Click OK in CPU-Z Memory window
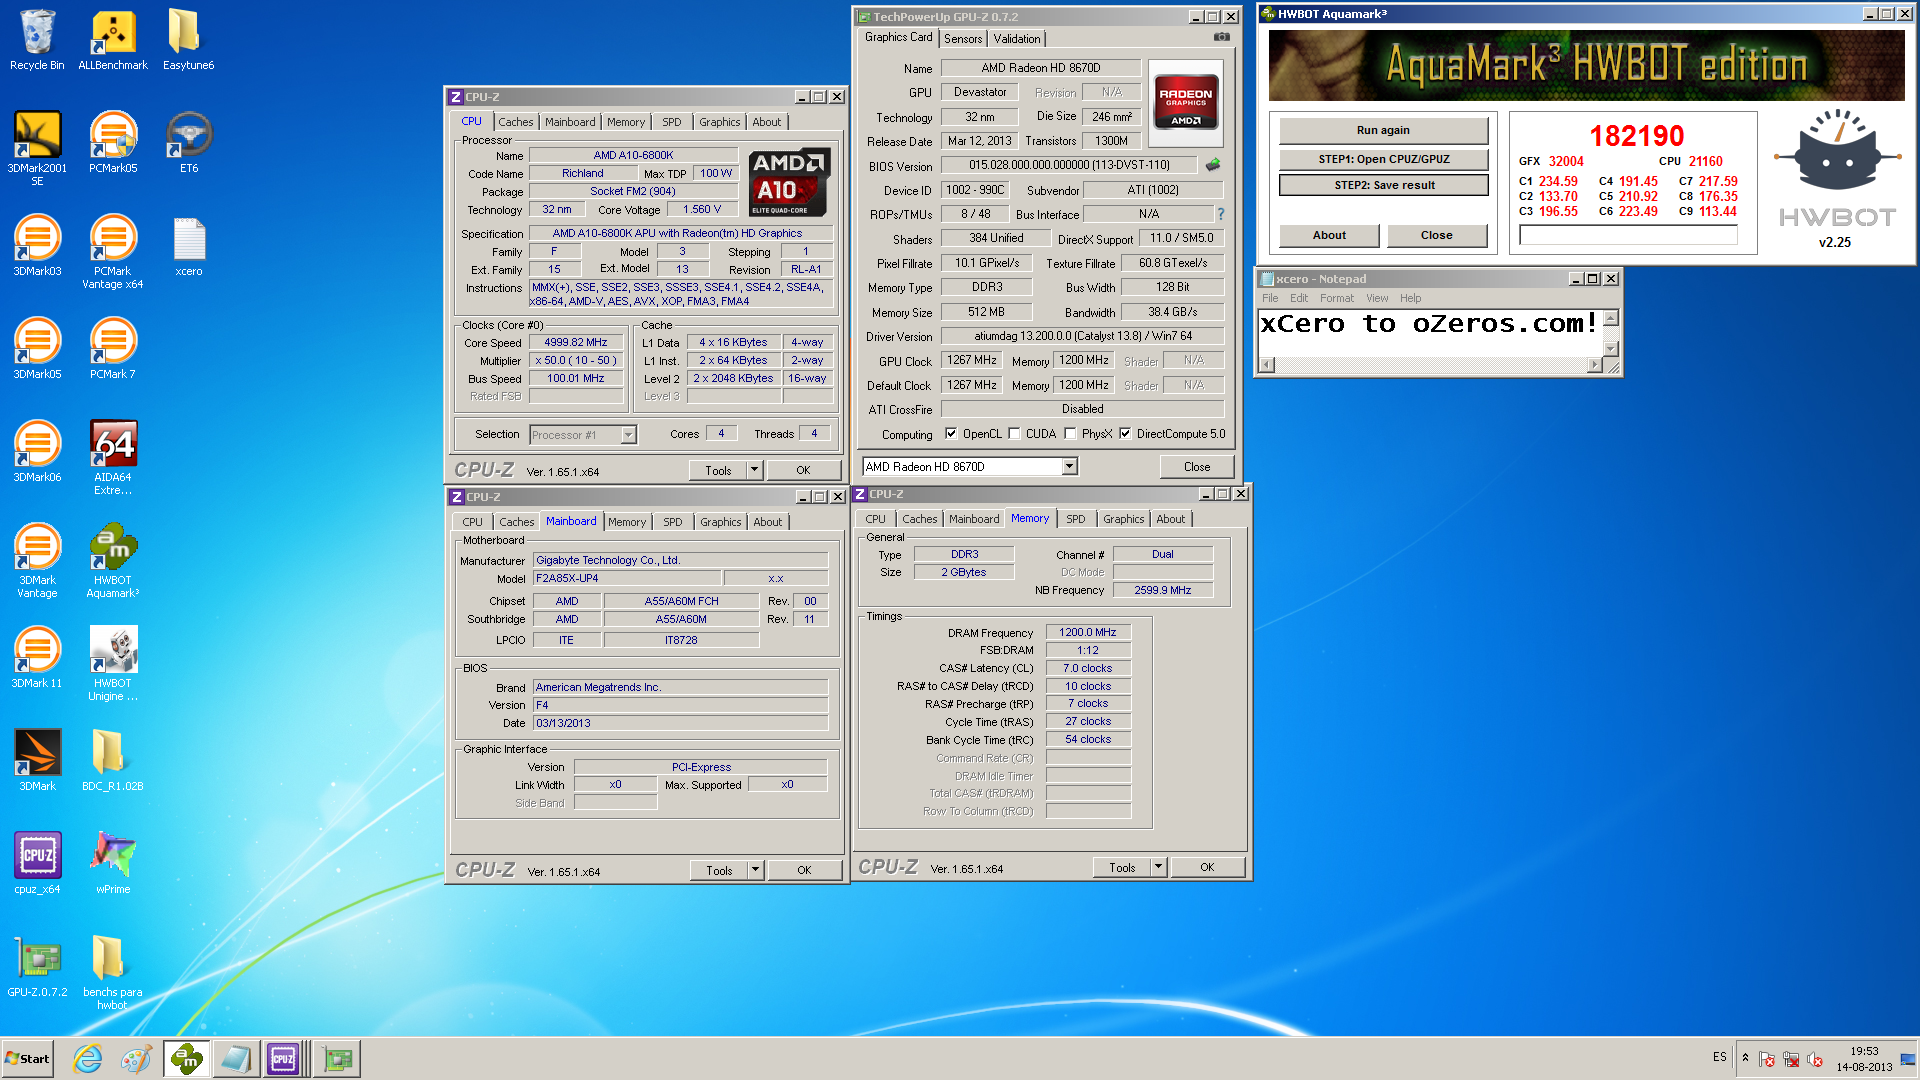The height and width of the screenshot is (1080, 1920). [1207, 867]
